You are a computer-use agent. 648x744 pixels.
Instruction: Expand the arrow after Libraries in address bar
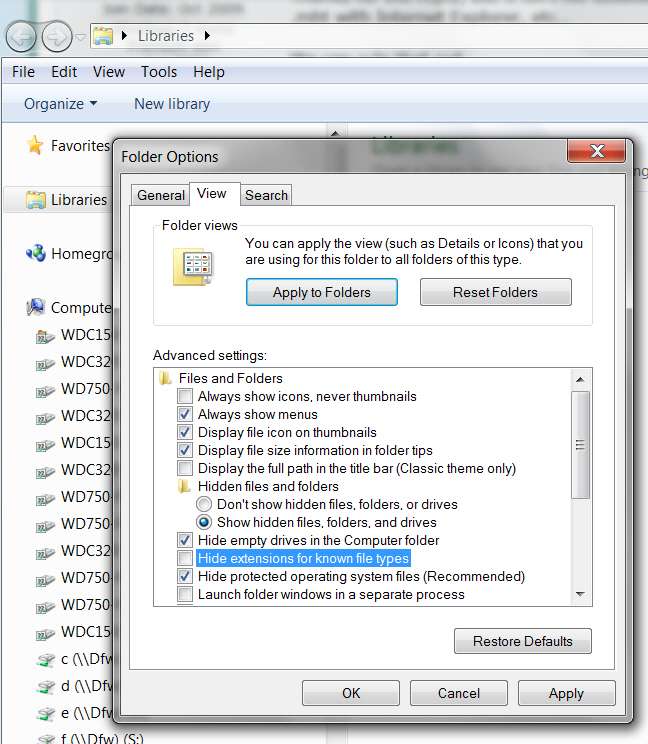(207, 36)
